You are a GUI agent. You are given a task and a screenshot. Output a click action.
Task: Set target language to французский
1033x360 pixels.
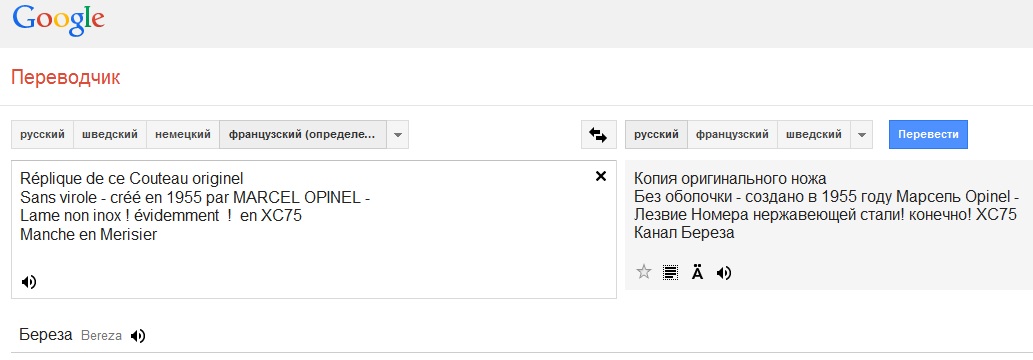pyautogui.click(x=733, y=135)
